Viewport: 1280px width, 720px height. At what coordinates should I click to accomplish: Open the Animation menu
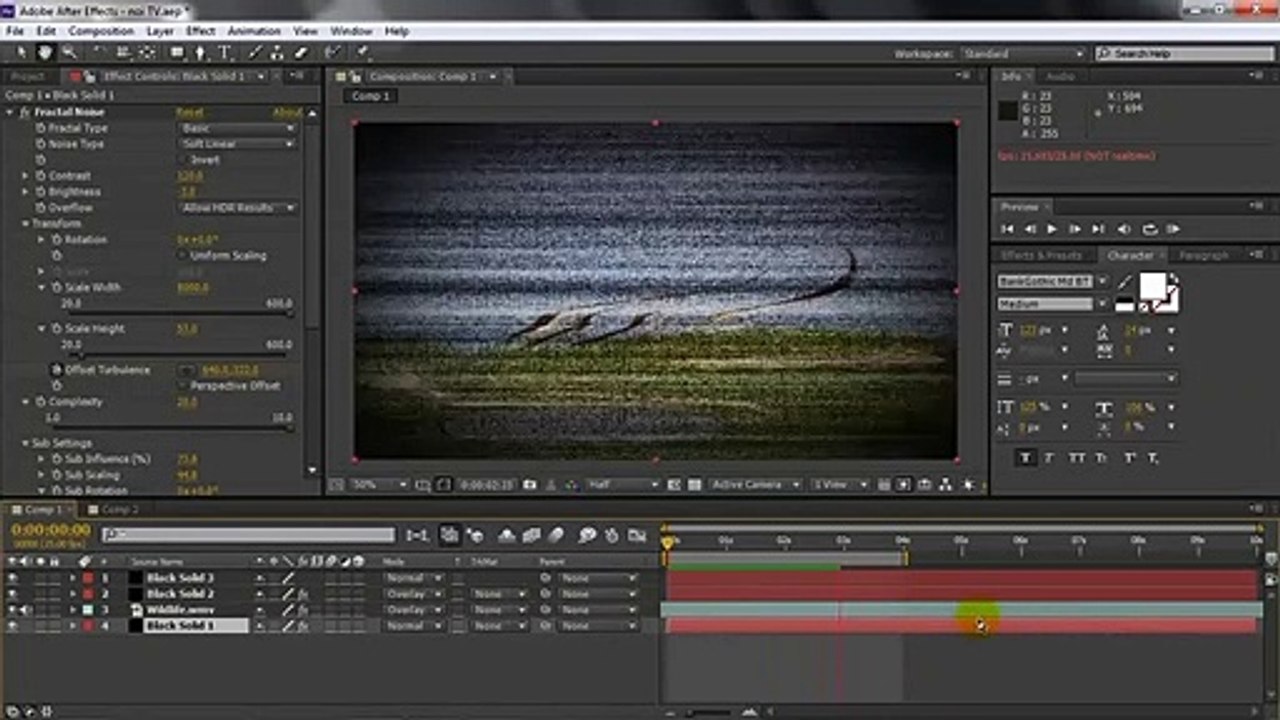[x=254, y=31]
